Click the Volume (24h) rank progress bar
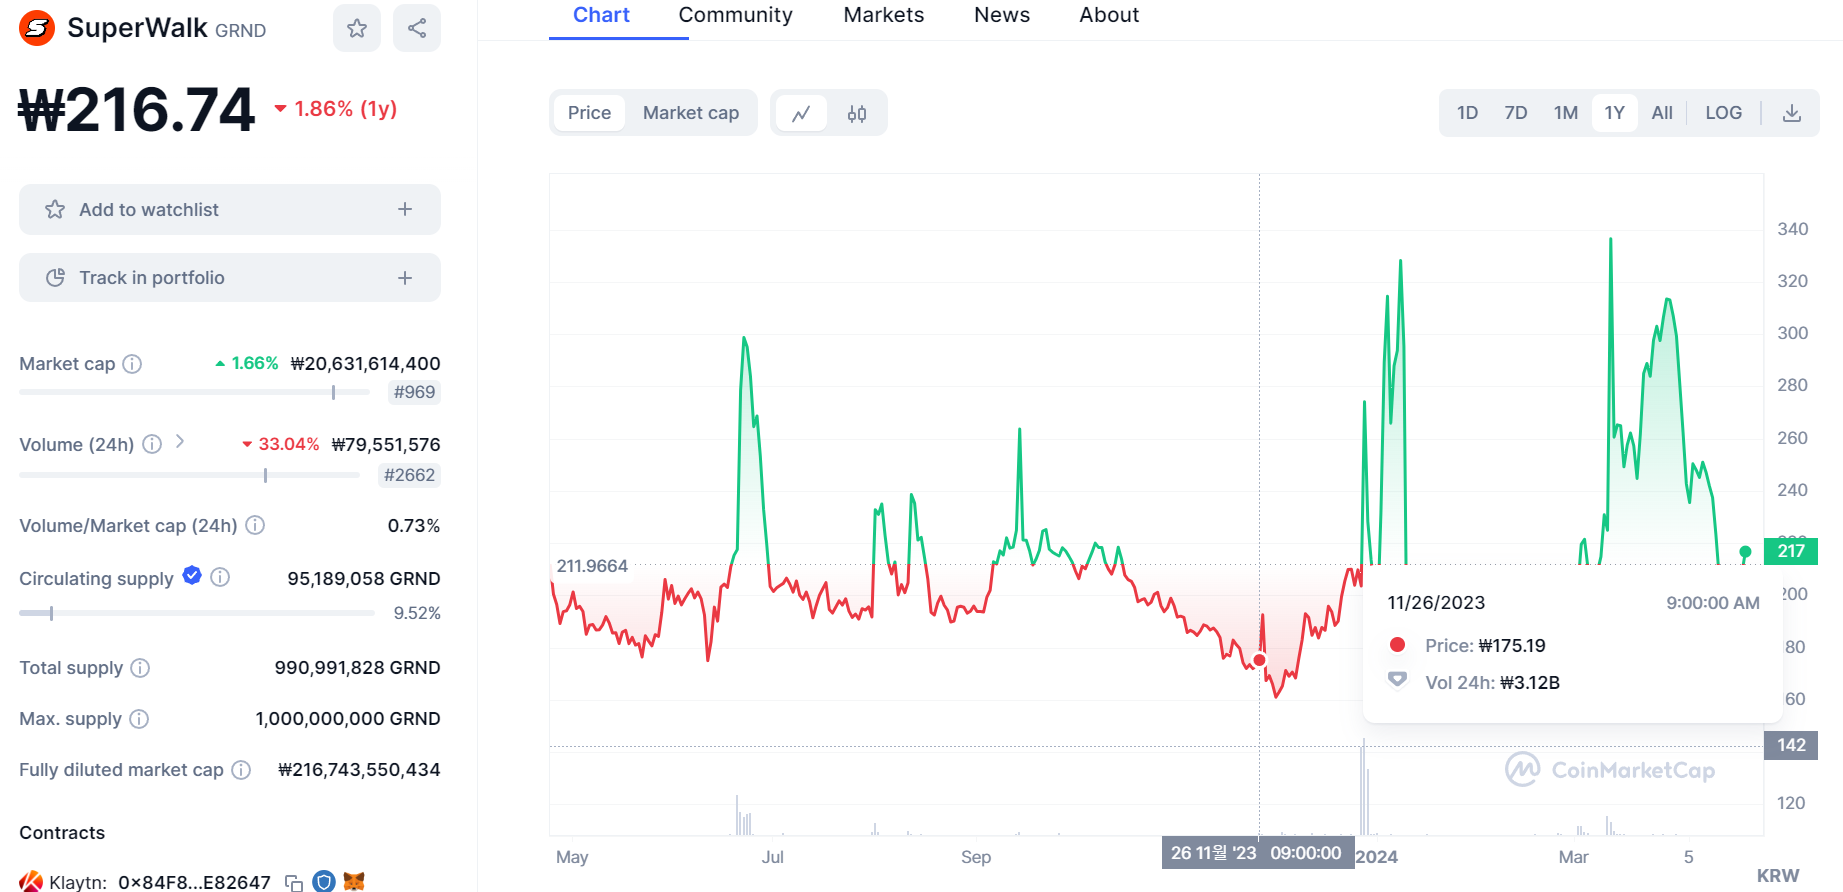1843x892 pixels. point(189,475)
